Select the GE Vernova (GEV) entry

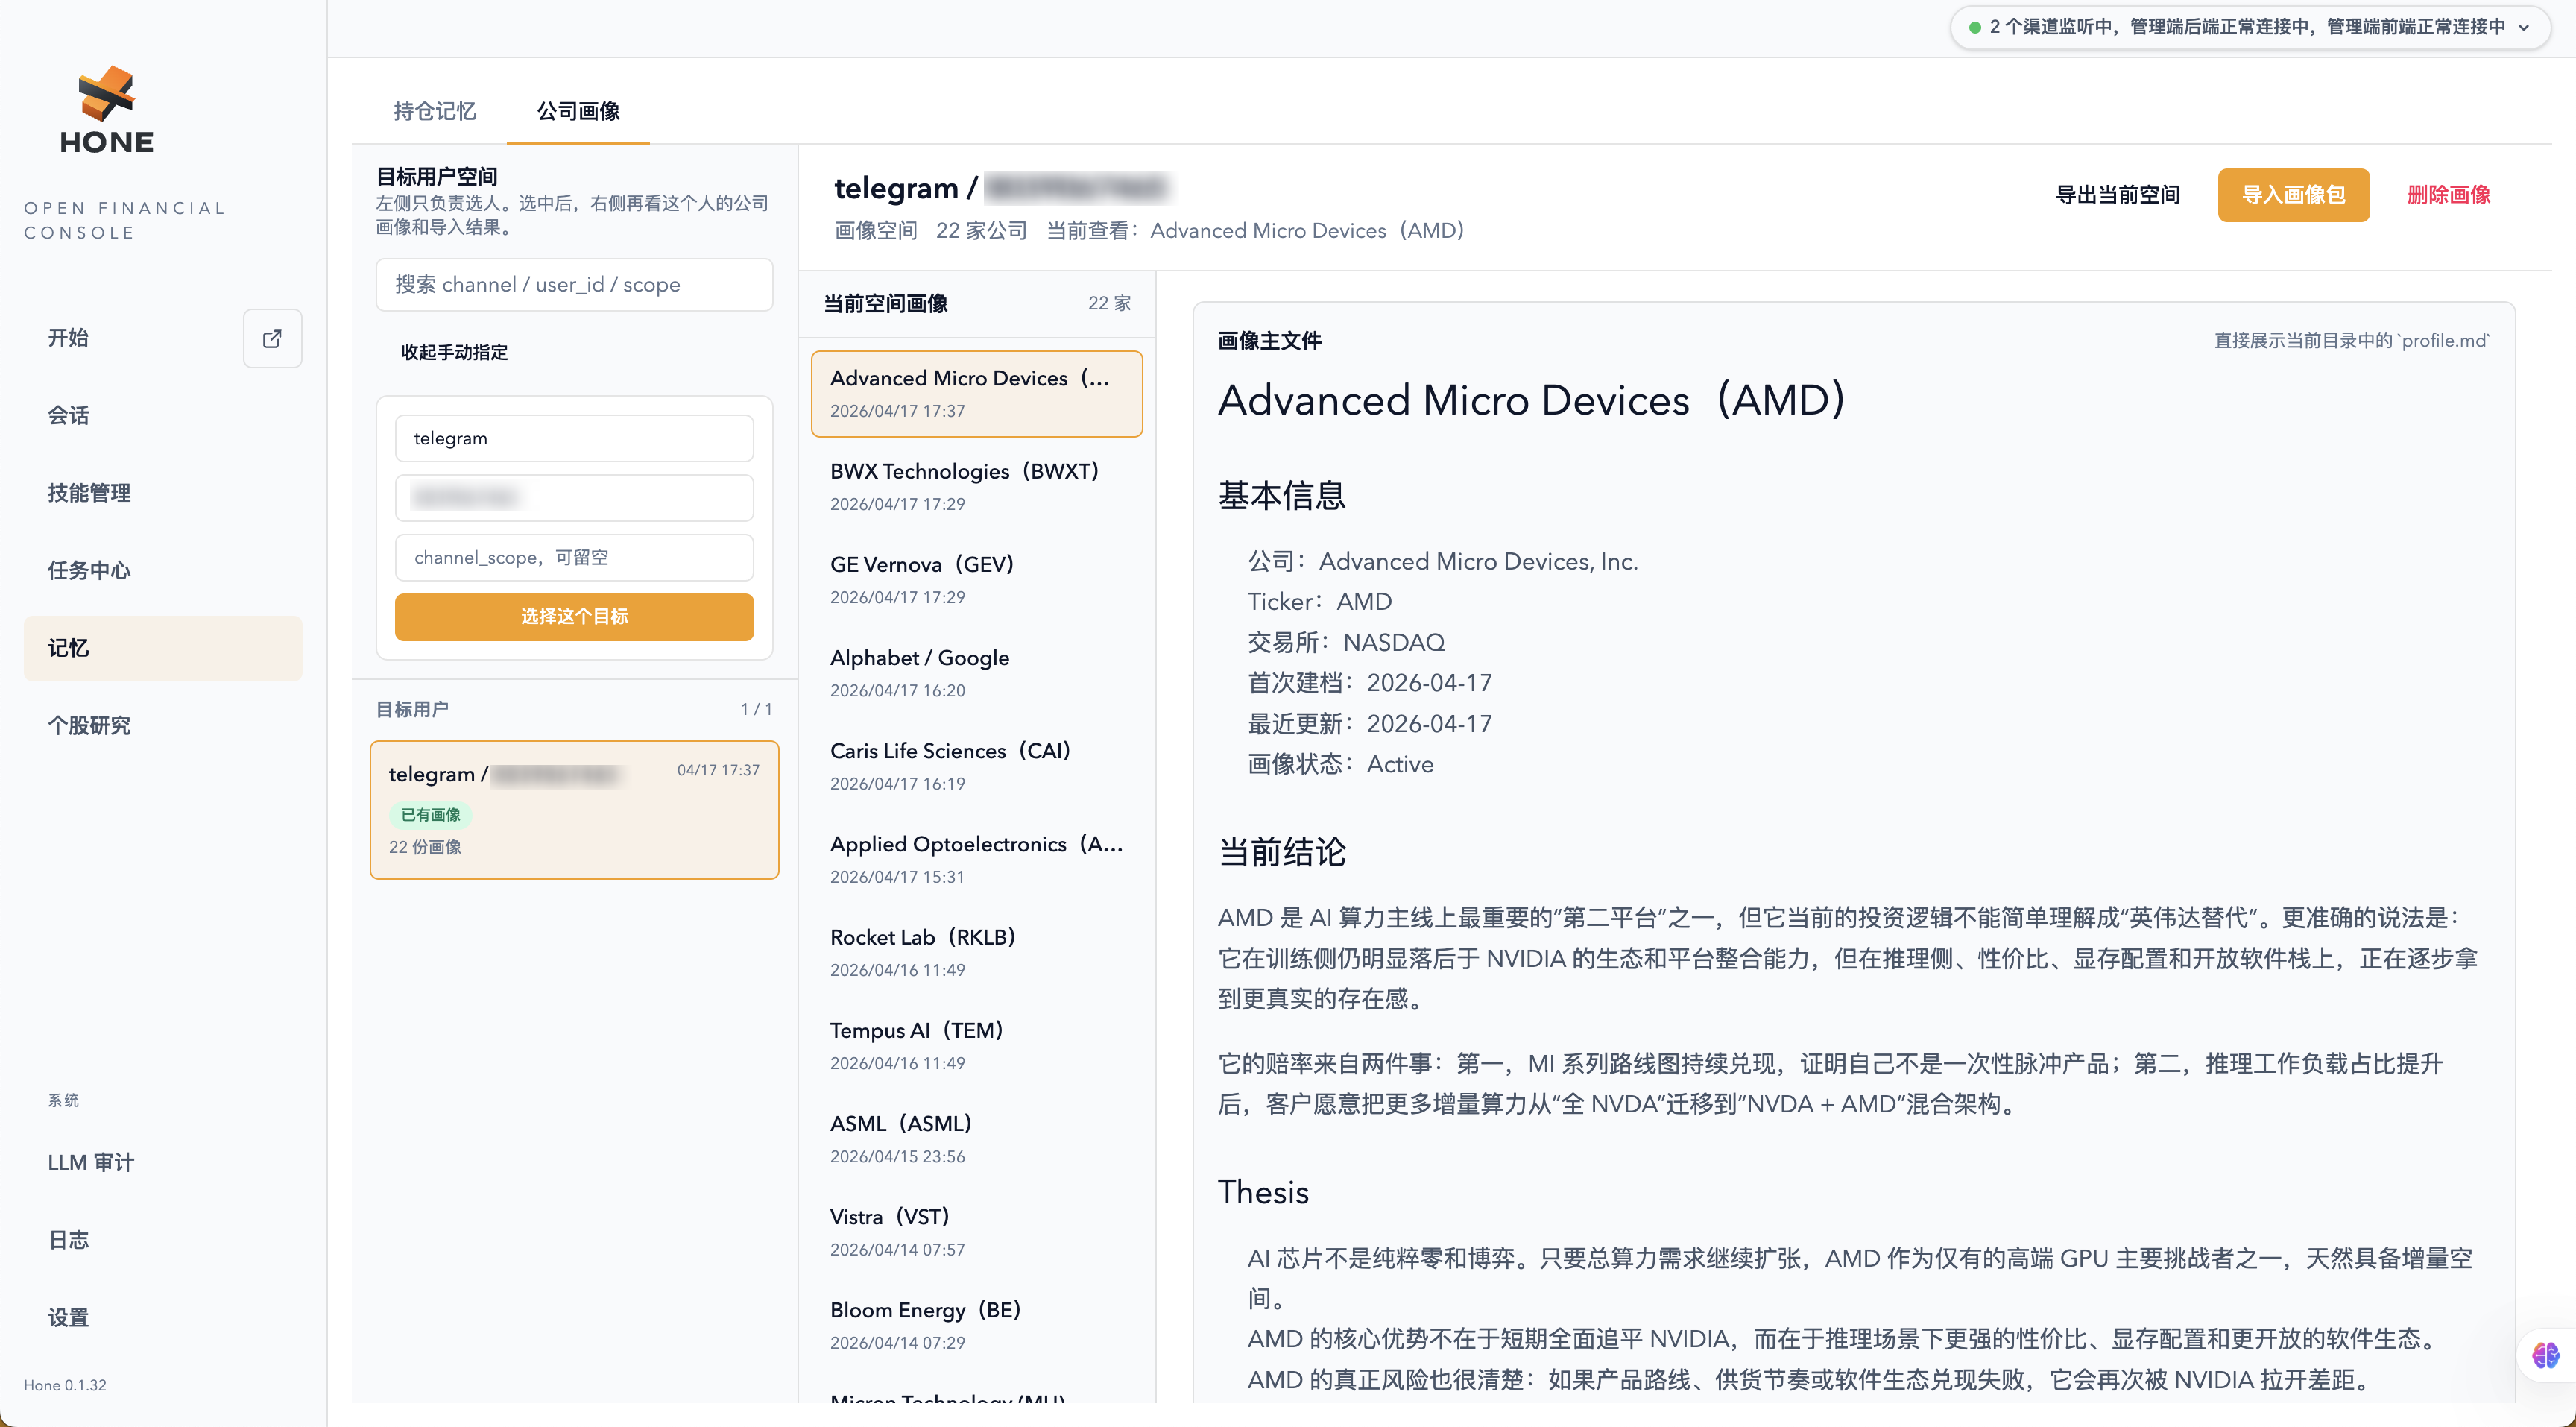[x=976, y=579]
